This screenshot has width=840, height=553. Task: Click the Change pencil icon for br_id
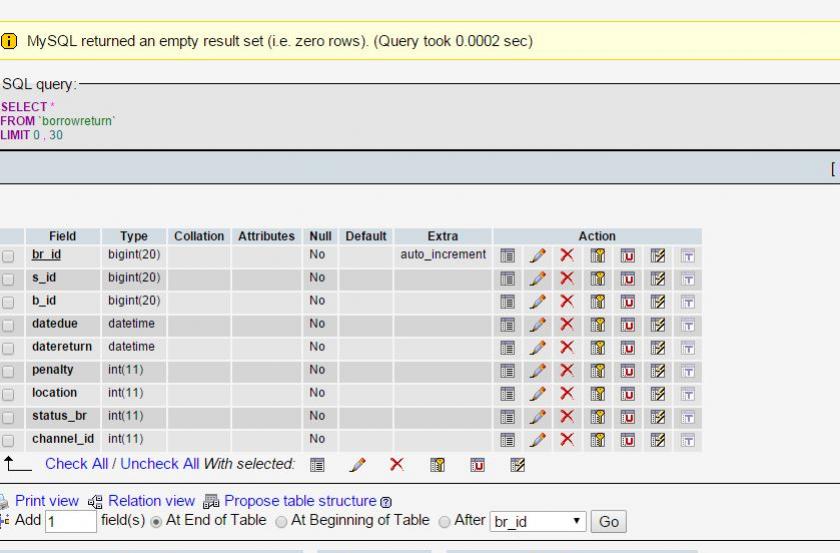coord(538,255)
